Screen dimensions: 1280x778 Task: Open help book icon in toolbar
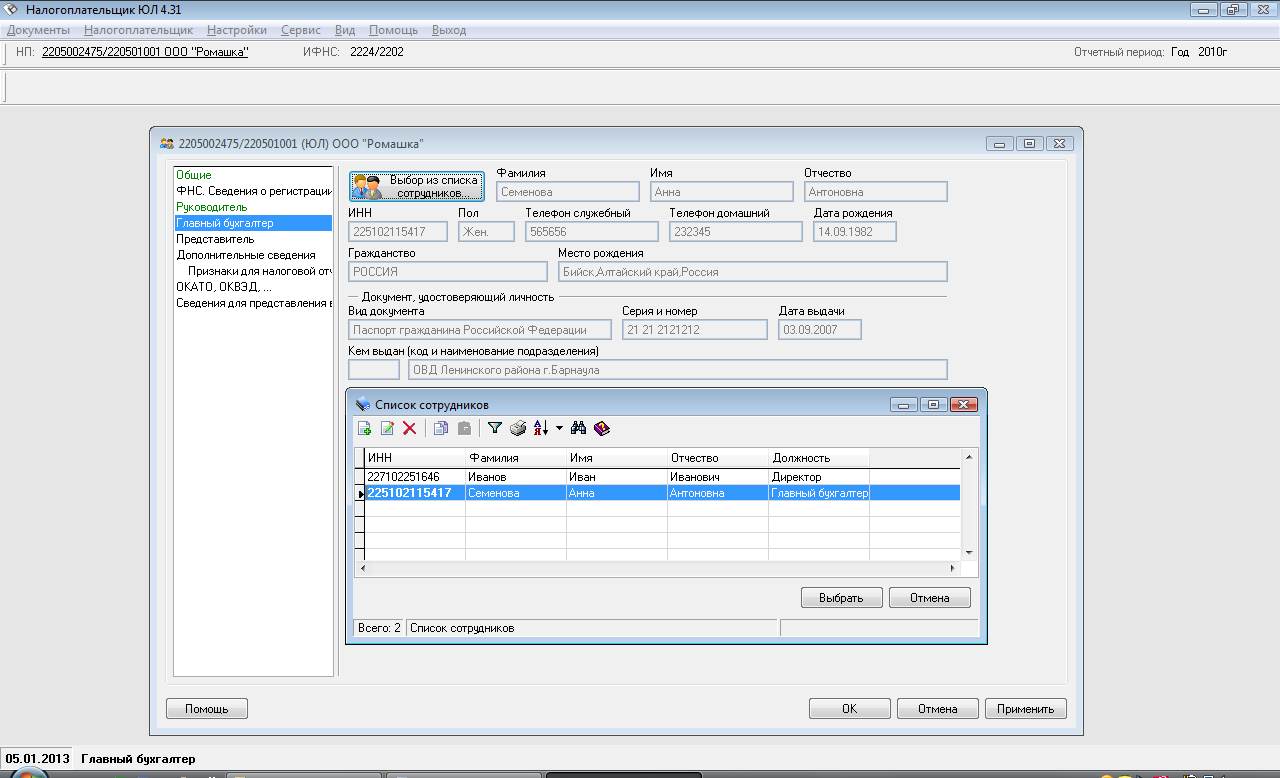[x=601, y=428]
